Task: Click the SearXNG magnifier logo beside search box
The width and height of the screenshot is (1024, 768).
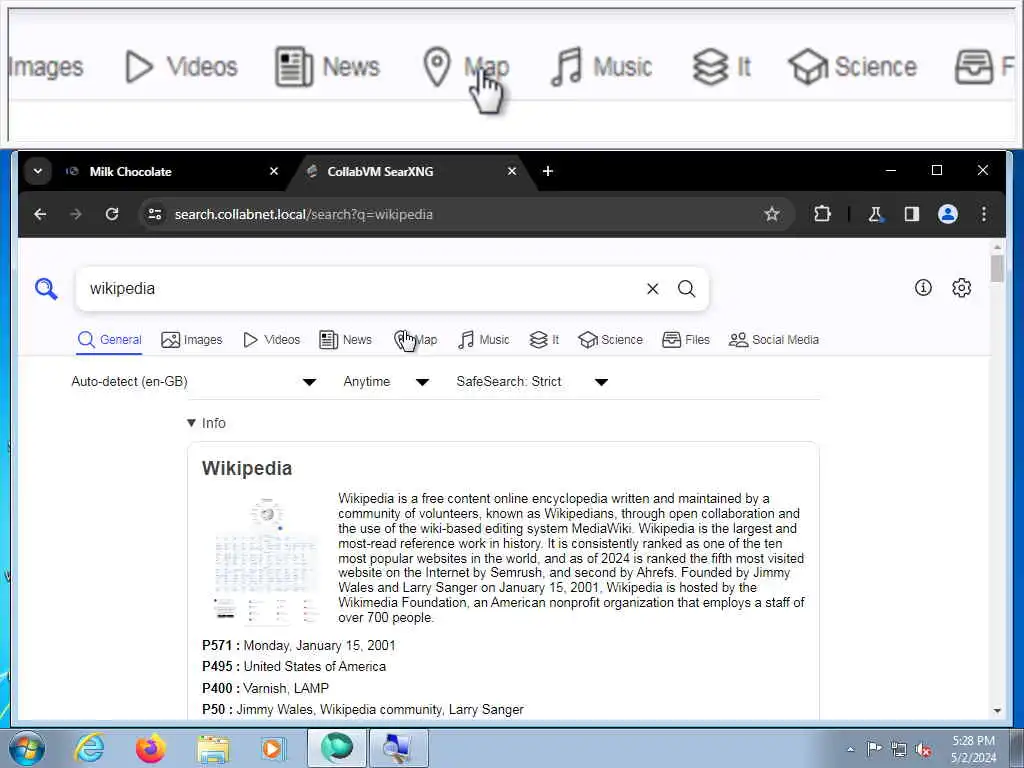Action: pos(46,288)
